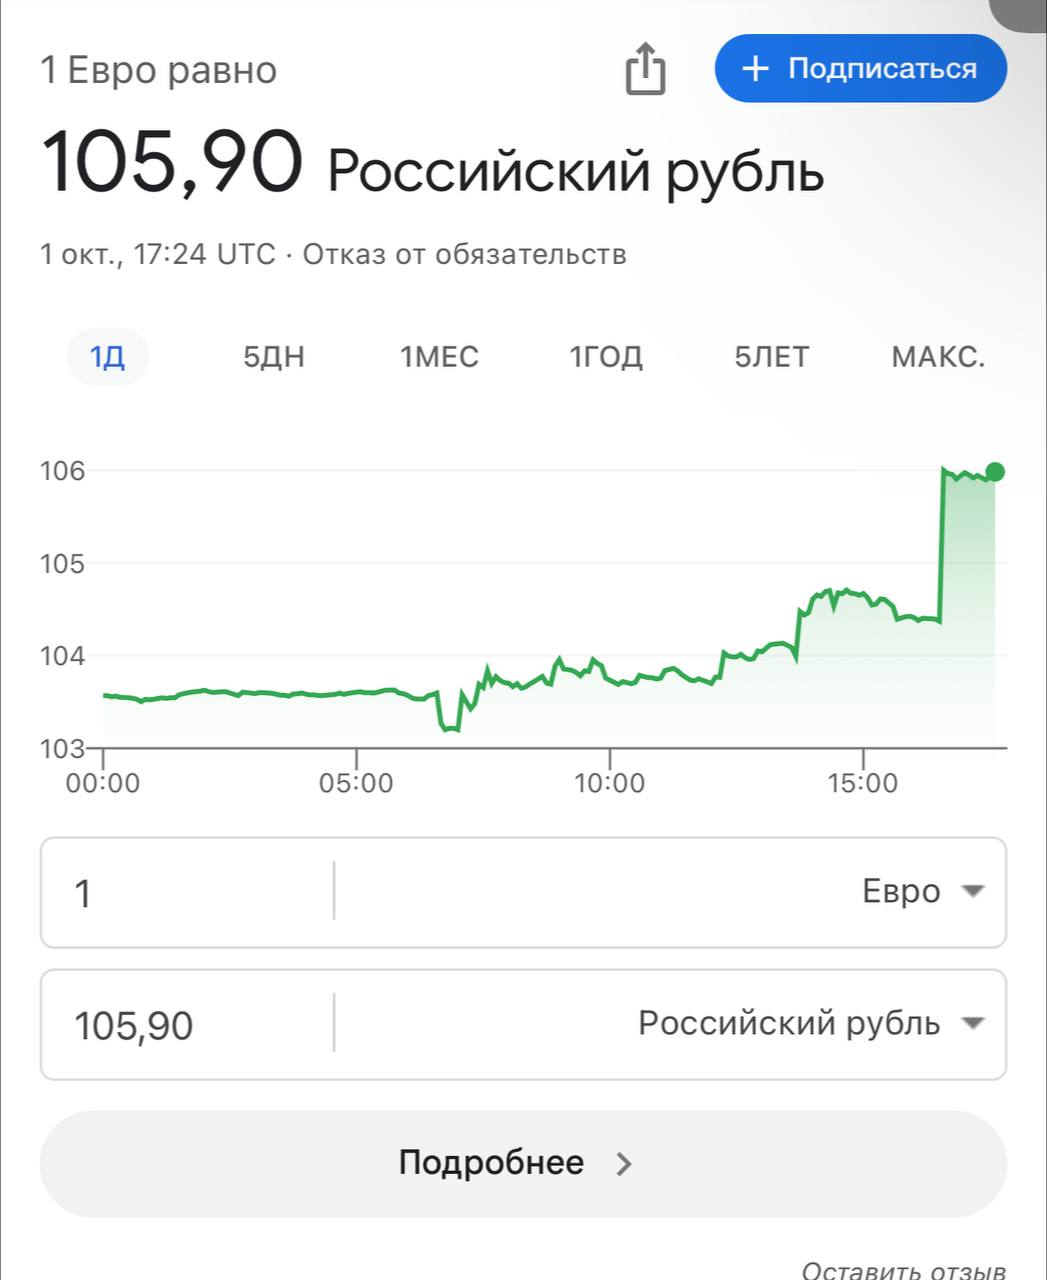Click the Российский рубль dropdown arrow
The height and width of the screenshot is (1280, 1047).
point(973,1023)
